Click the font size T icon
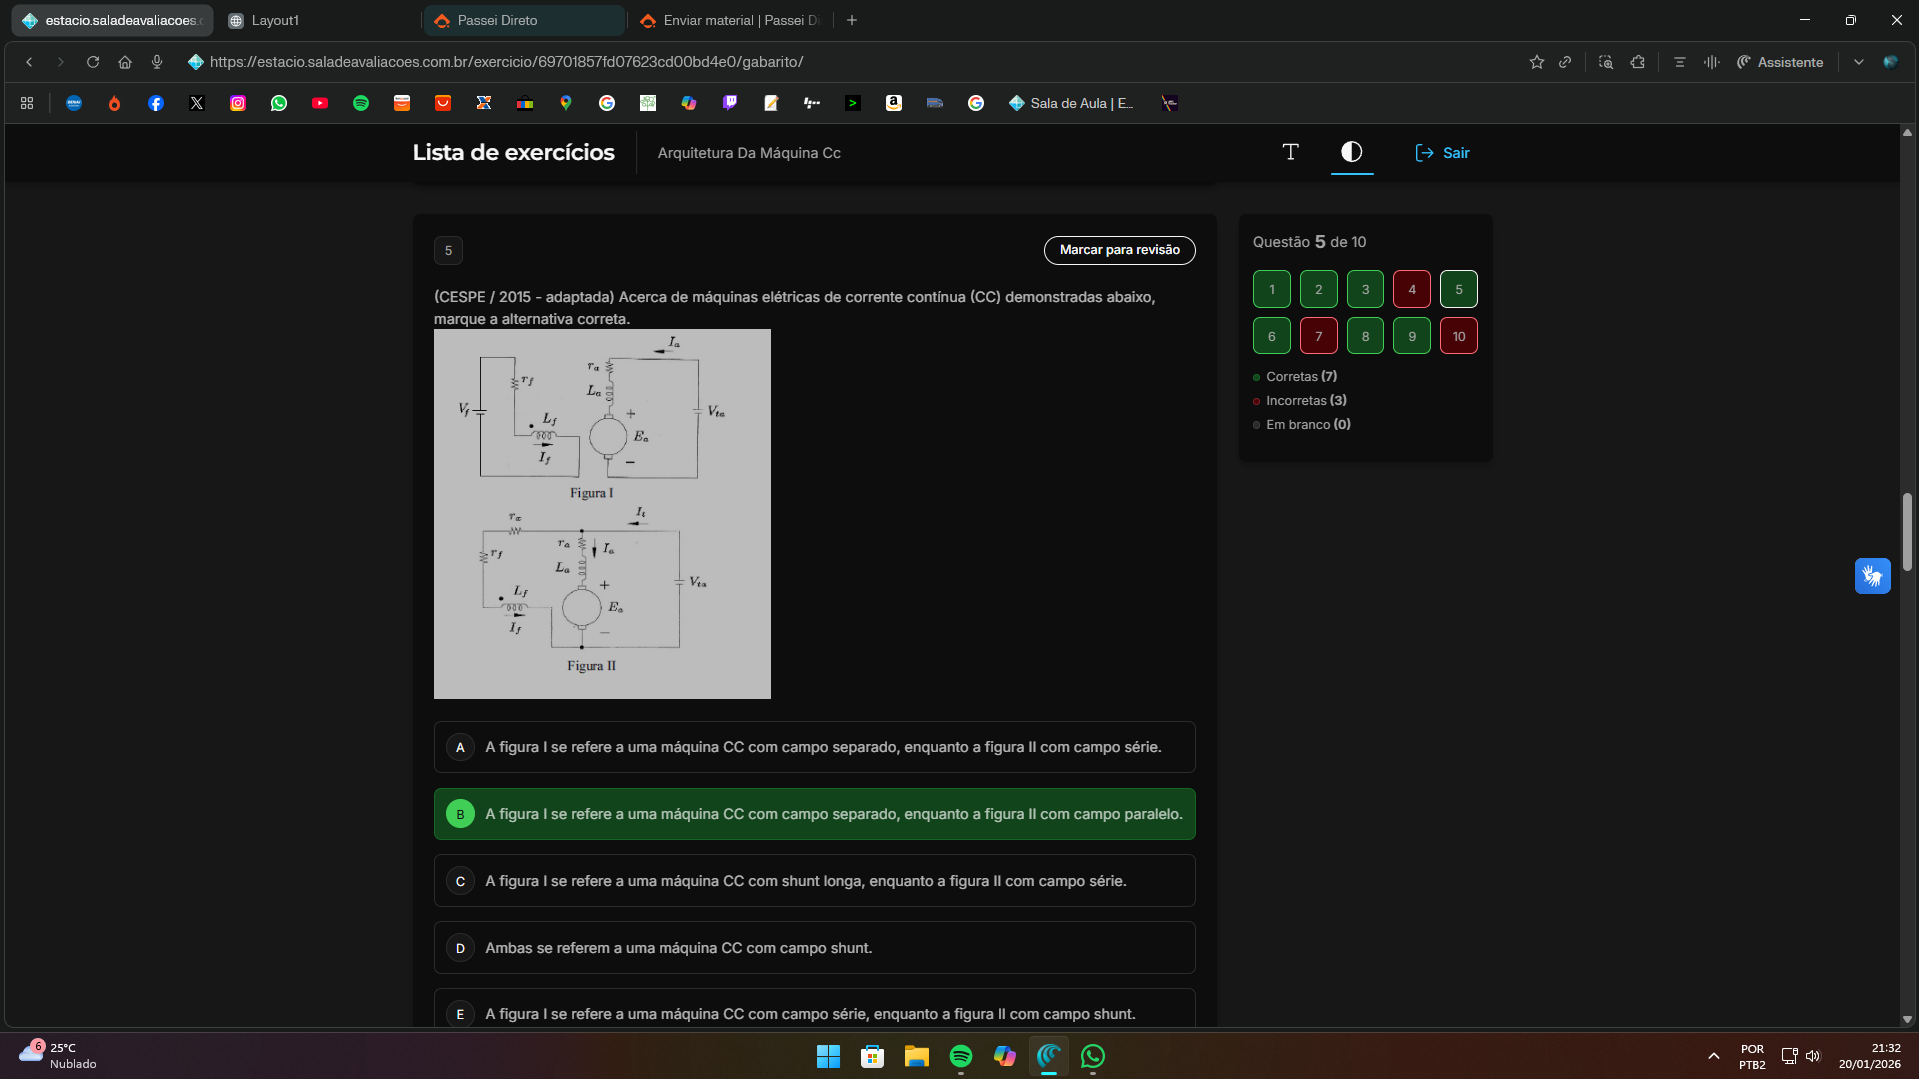This screenshot has height=1079, width=1919. 1290,152
